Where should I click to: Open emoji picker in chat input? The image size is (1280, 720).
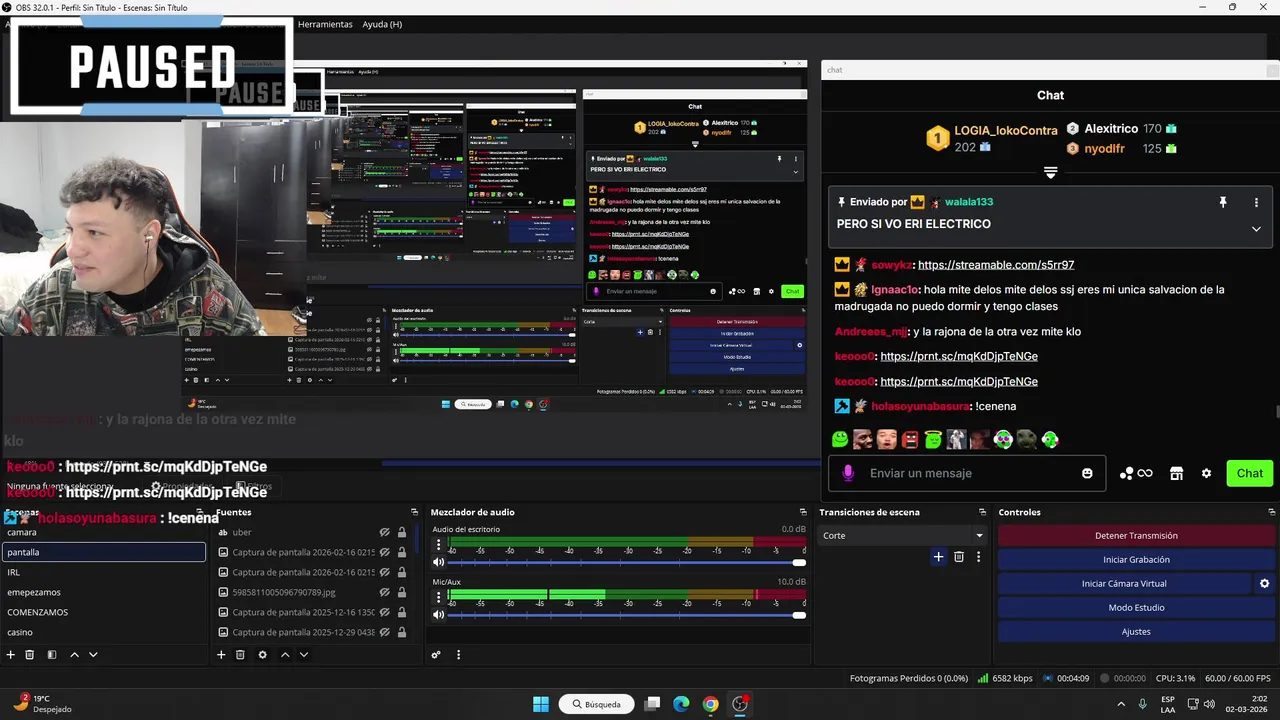point(1087,473)
